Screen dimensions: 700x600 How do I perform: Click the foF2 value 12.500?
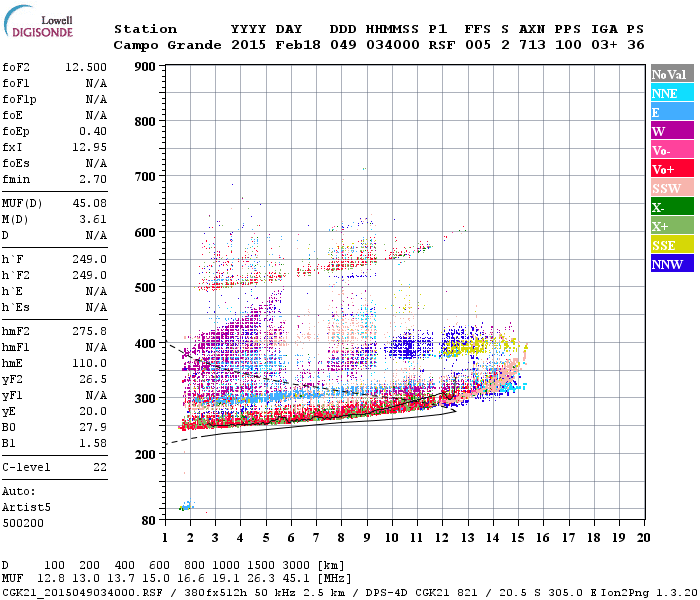[x=86, y=67]
